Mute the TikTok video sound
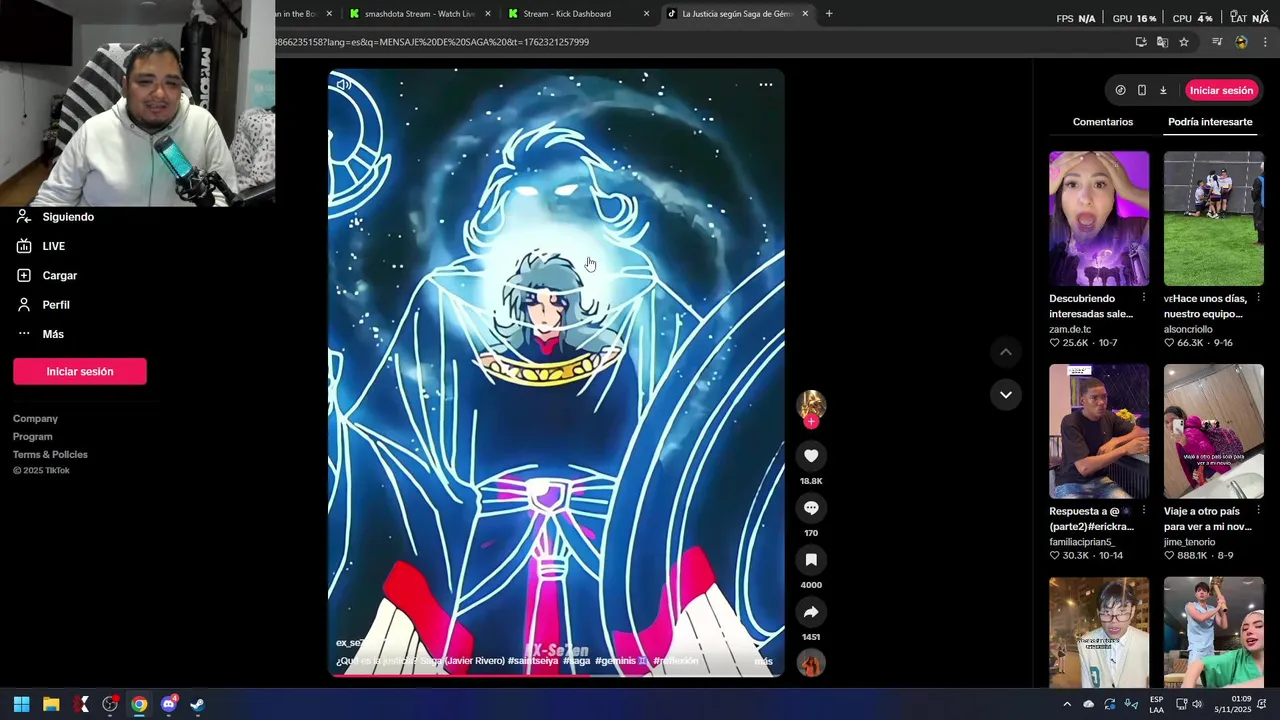This screenshot has width=1280, height=720. click(x=344, y=85)
